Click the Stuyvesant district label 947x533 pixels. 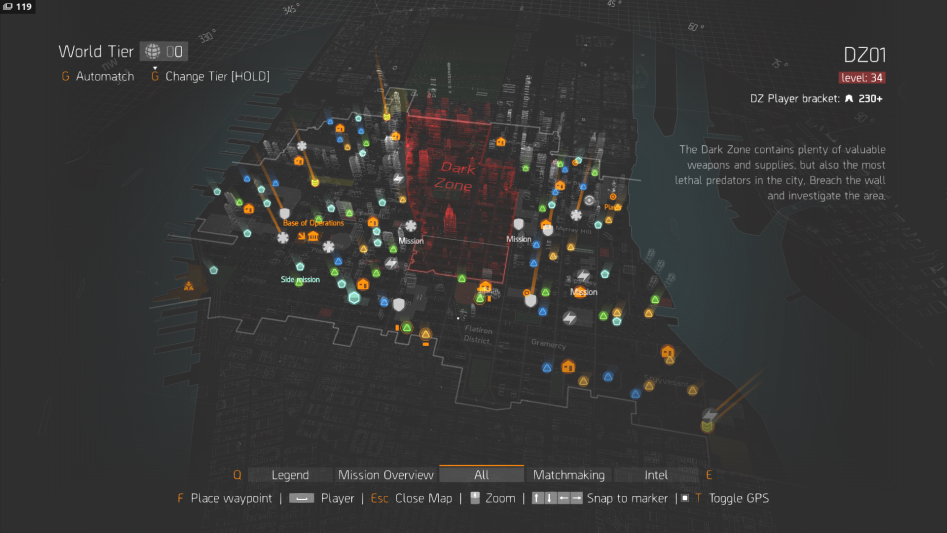(x=666, y=383)
